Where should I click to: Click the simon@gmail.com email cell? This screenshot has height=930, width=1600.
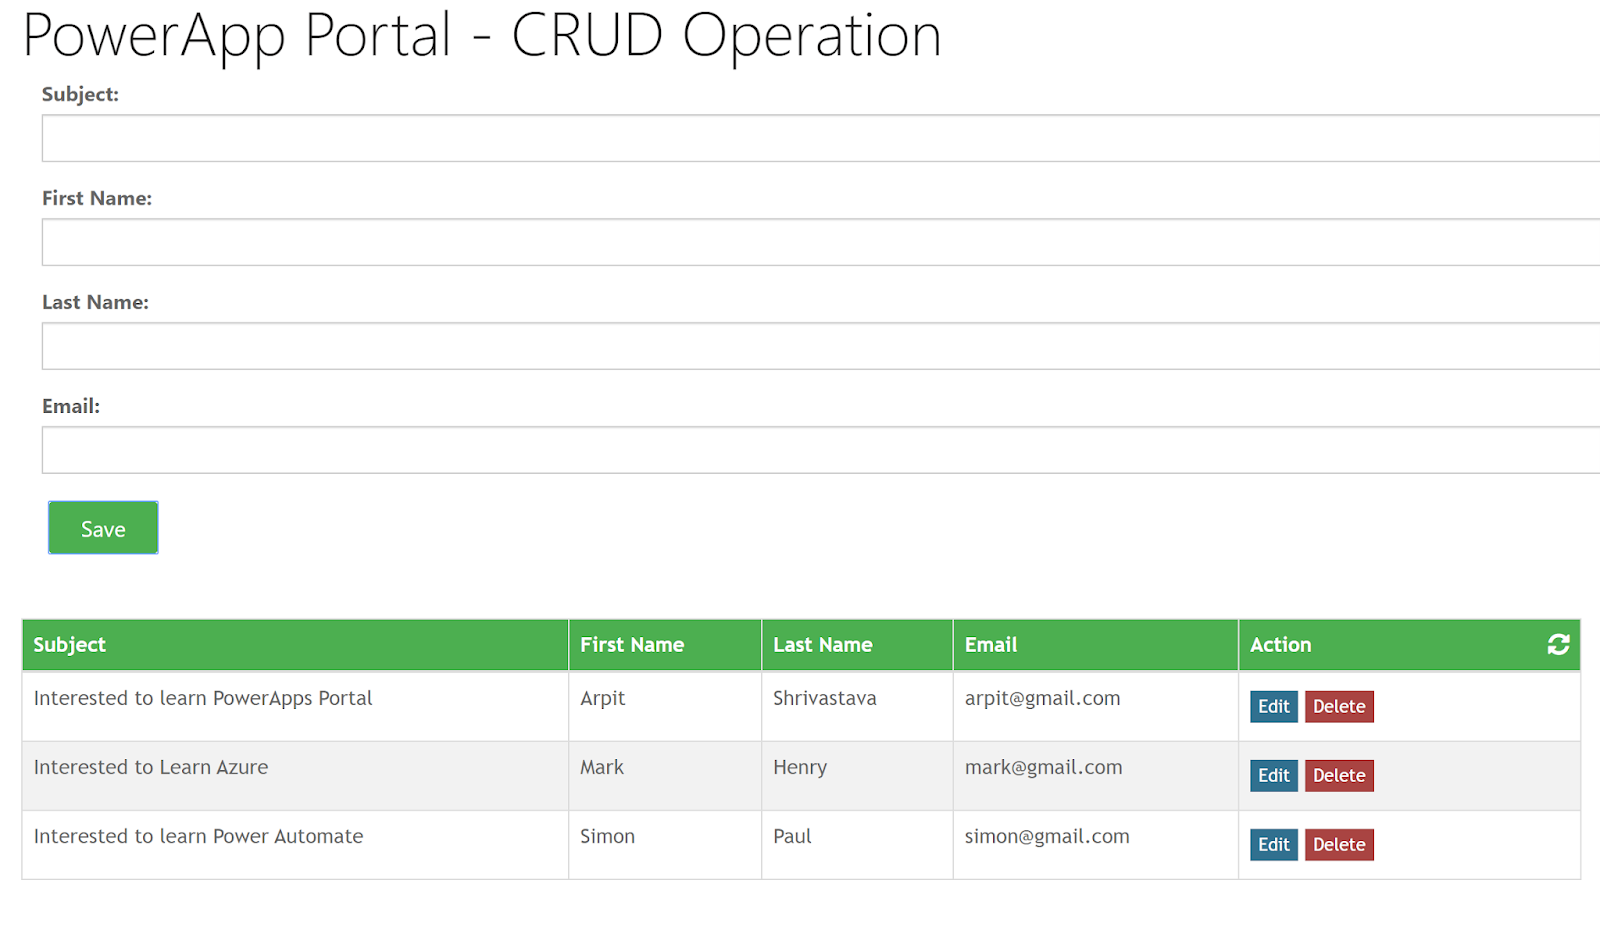coord(1095,844)
